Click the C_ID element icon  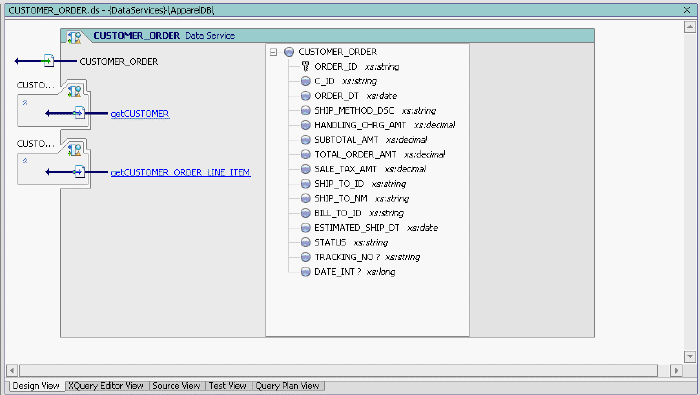pyautogui.click(x=305, y=81)
